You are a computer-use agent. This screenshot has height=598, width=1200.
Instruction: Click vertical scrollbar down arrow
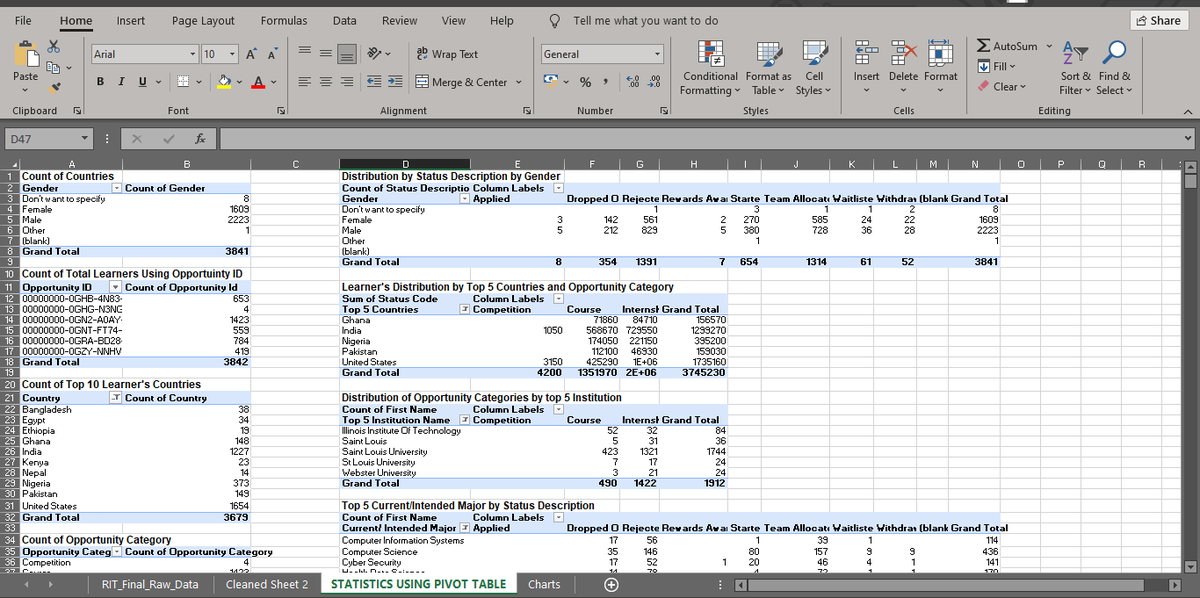pyautogui.click(x=1191, y=568)
